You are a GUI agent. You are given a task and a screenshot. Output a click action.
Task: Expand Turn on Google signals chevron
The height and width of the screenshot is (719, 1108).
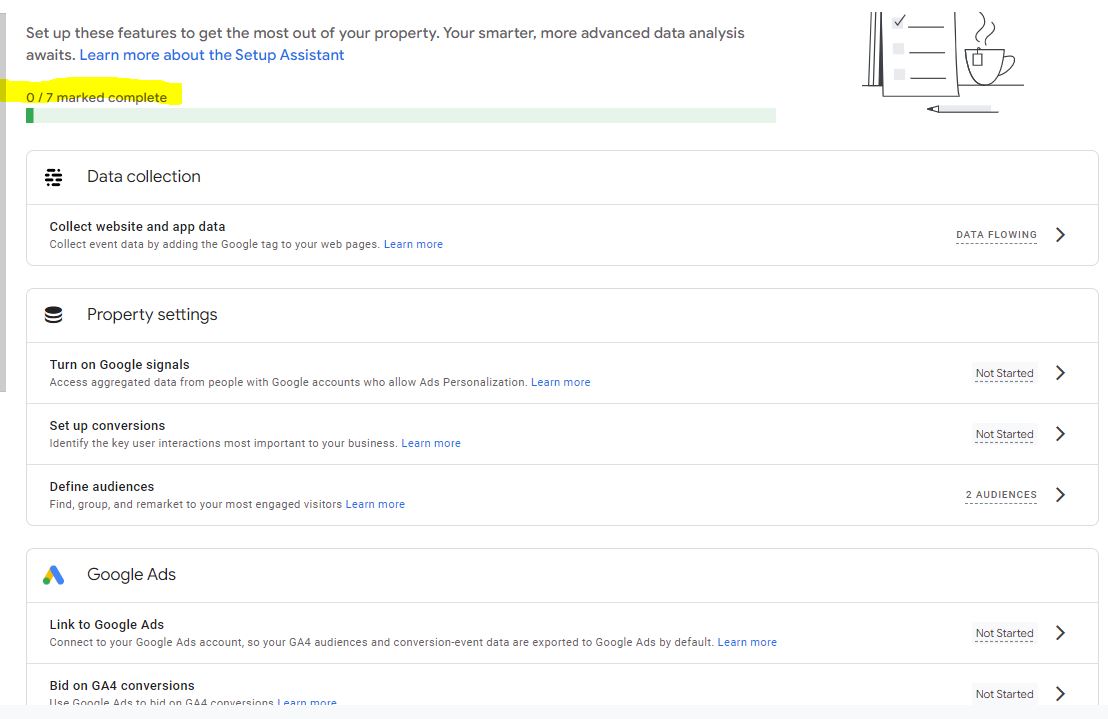[x=1060, y=373]
